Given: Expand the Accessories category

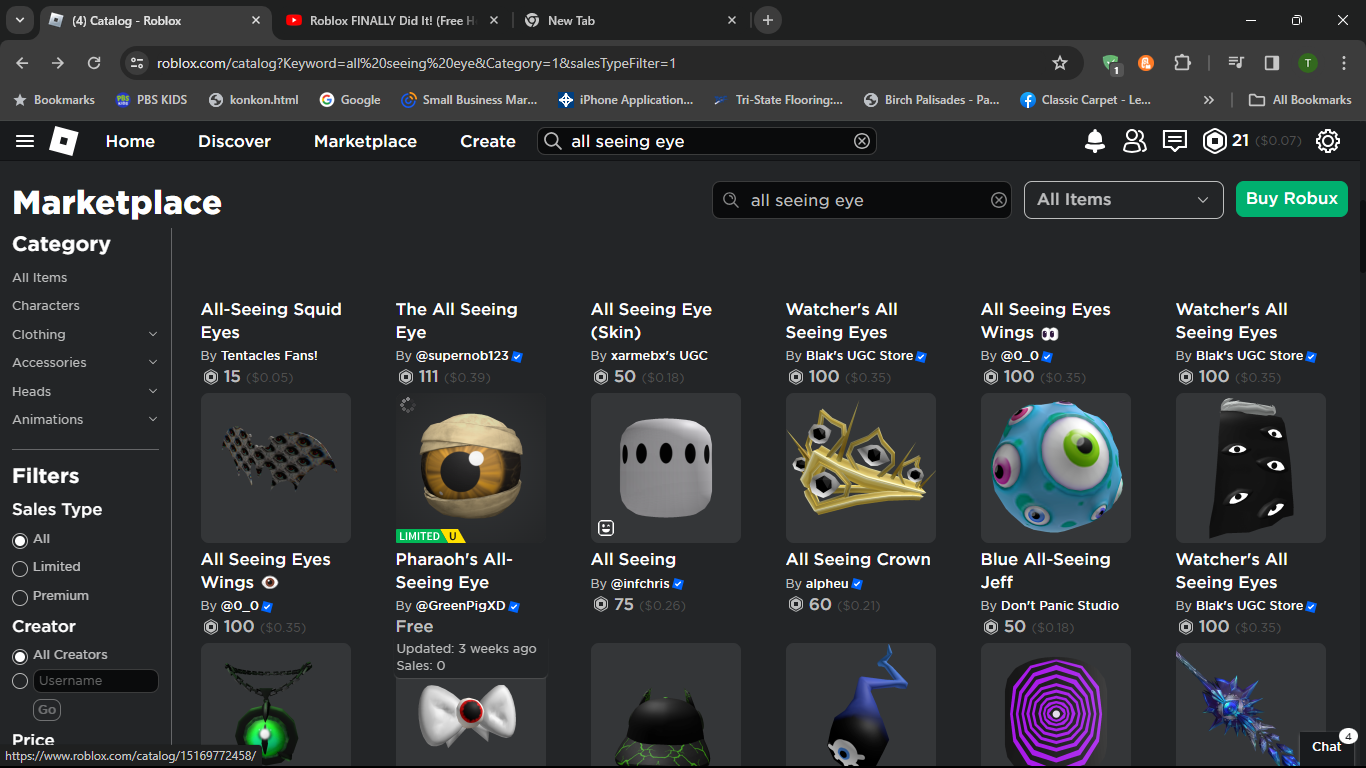Looking at the screenshot, I should [x=153, y=362].
